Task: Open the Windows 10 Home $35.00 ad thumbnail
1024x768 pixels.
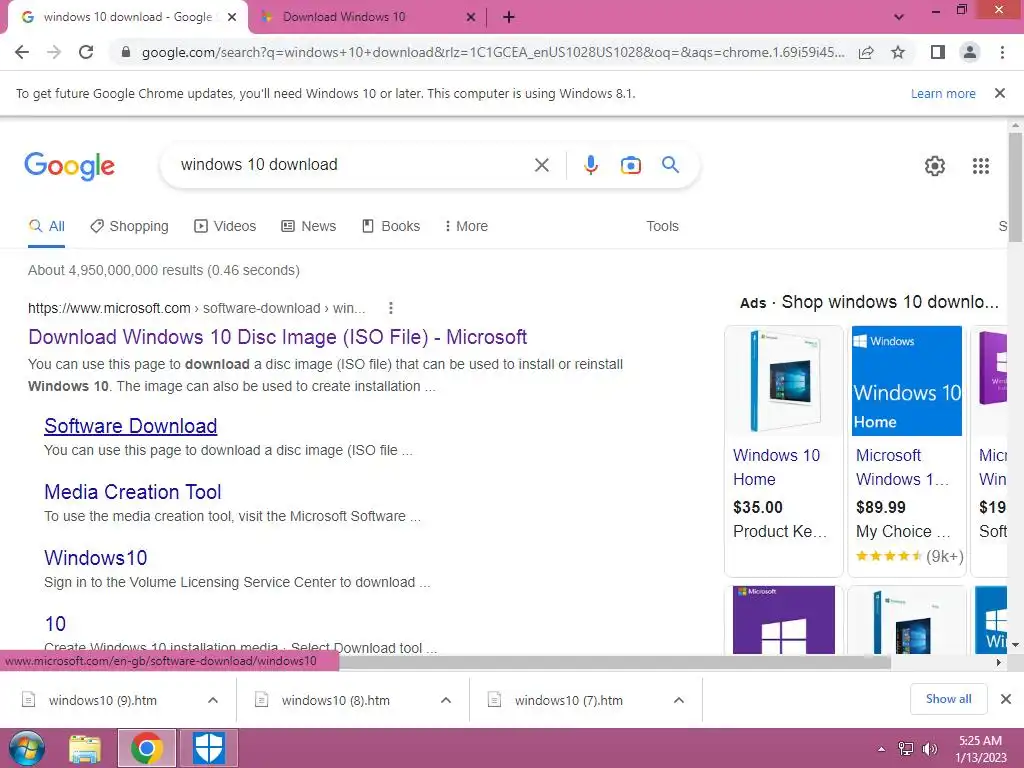Action: point(784,381)
